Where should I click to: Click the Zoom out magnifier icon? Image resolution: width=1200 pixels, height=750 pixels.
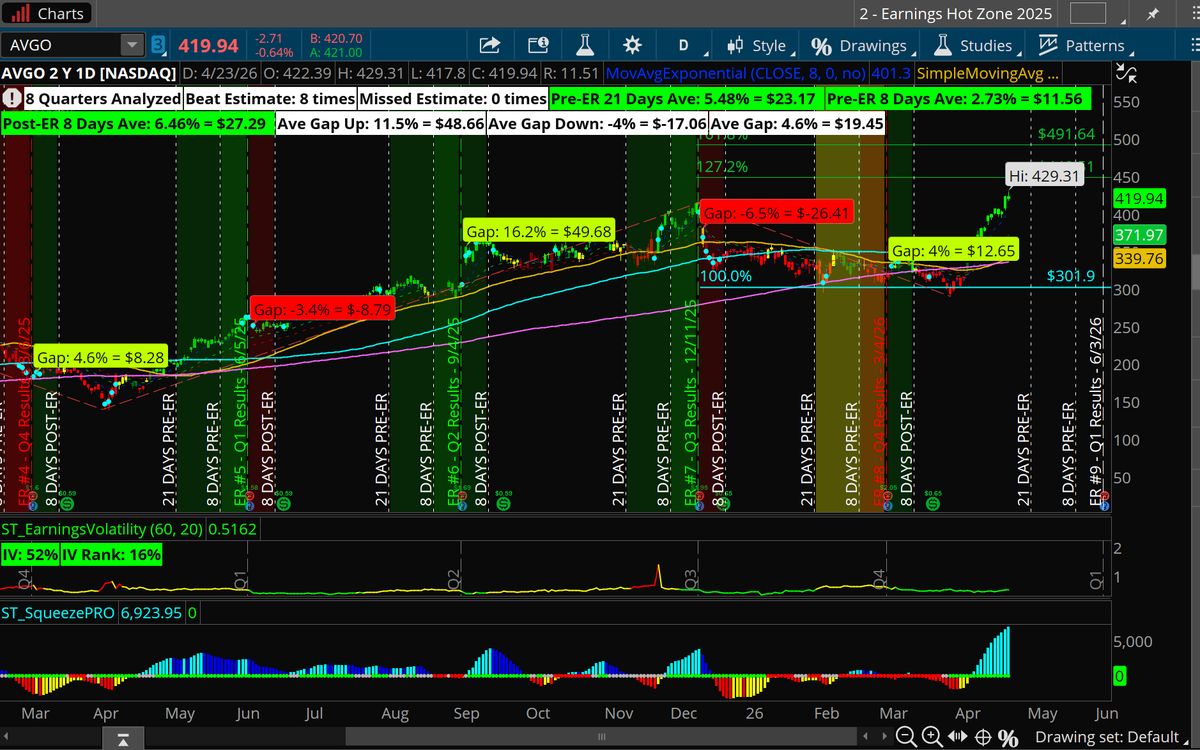905,737
